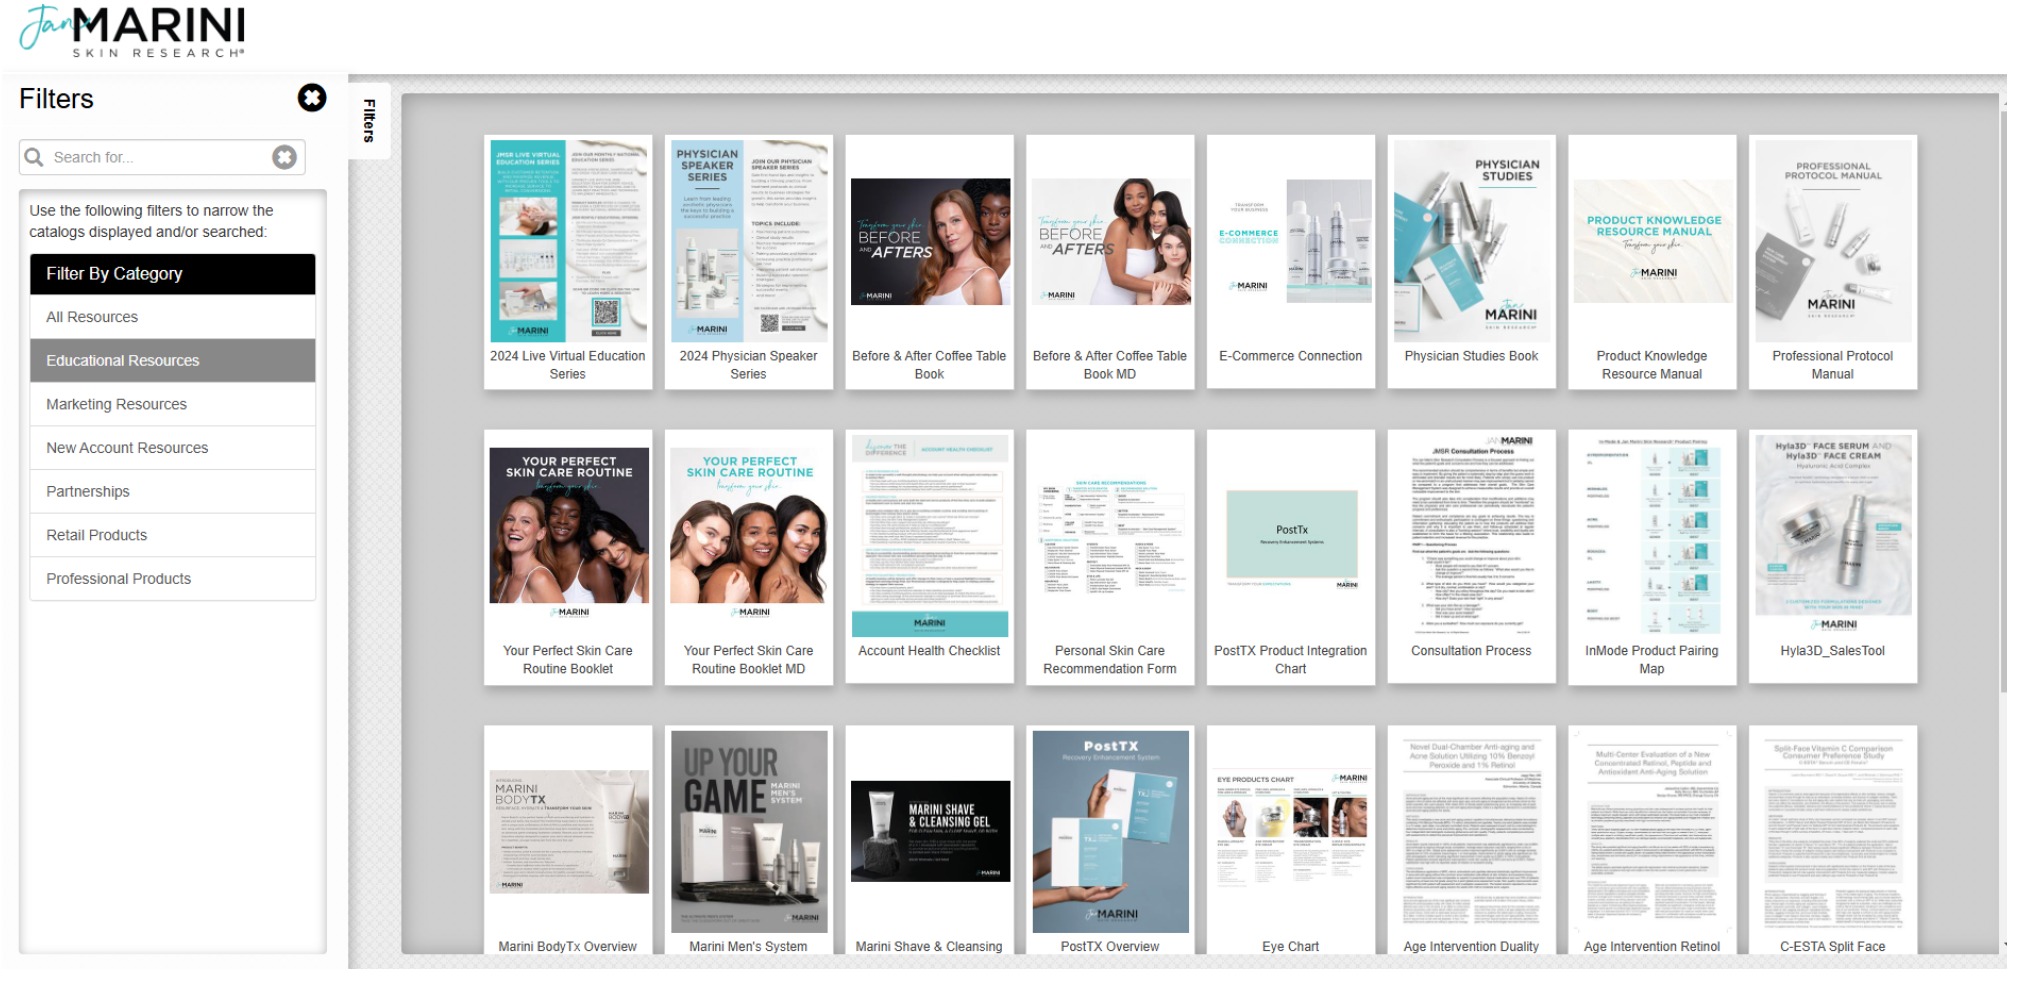Open Before & After Coffee Table Book
This screenshot has height=1002, width=2044.
coord(930,262)
